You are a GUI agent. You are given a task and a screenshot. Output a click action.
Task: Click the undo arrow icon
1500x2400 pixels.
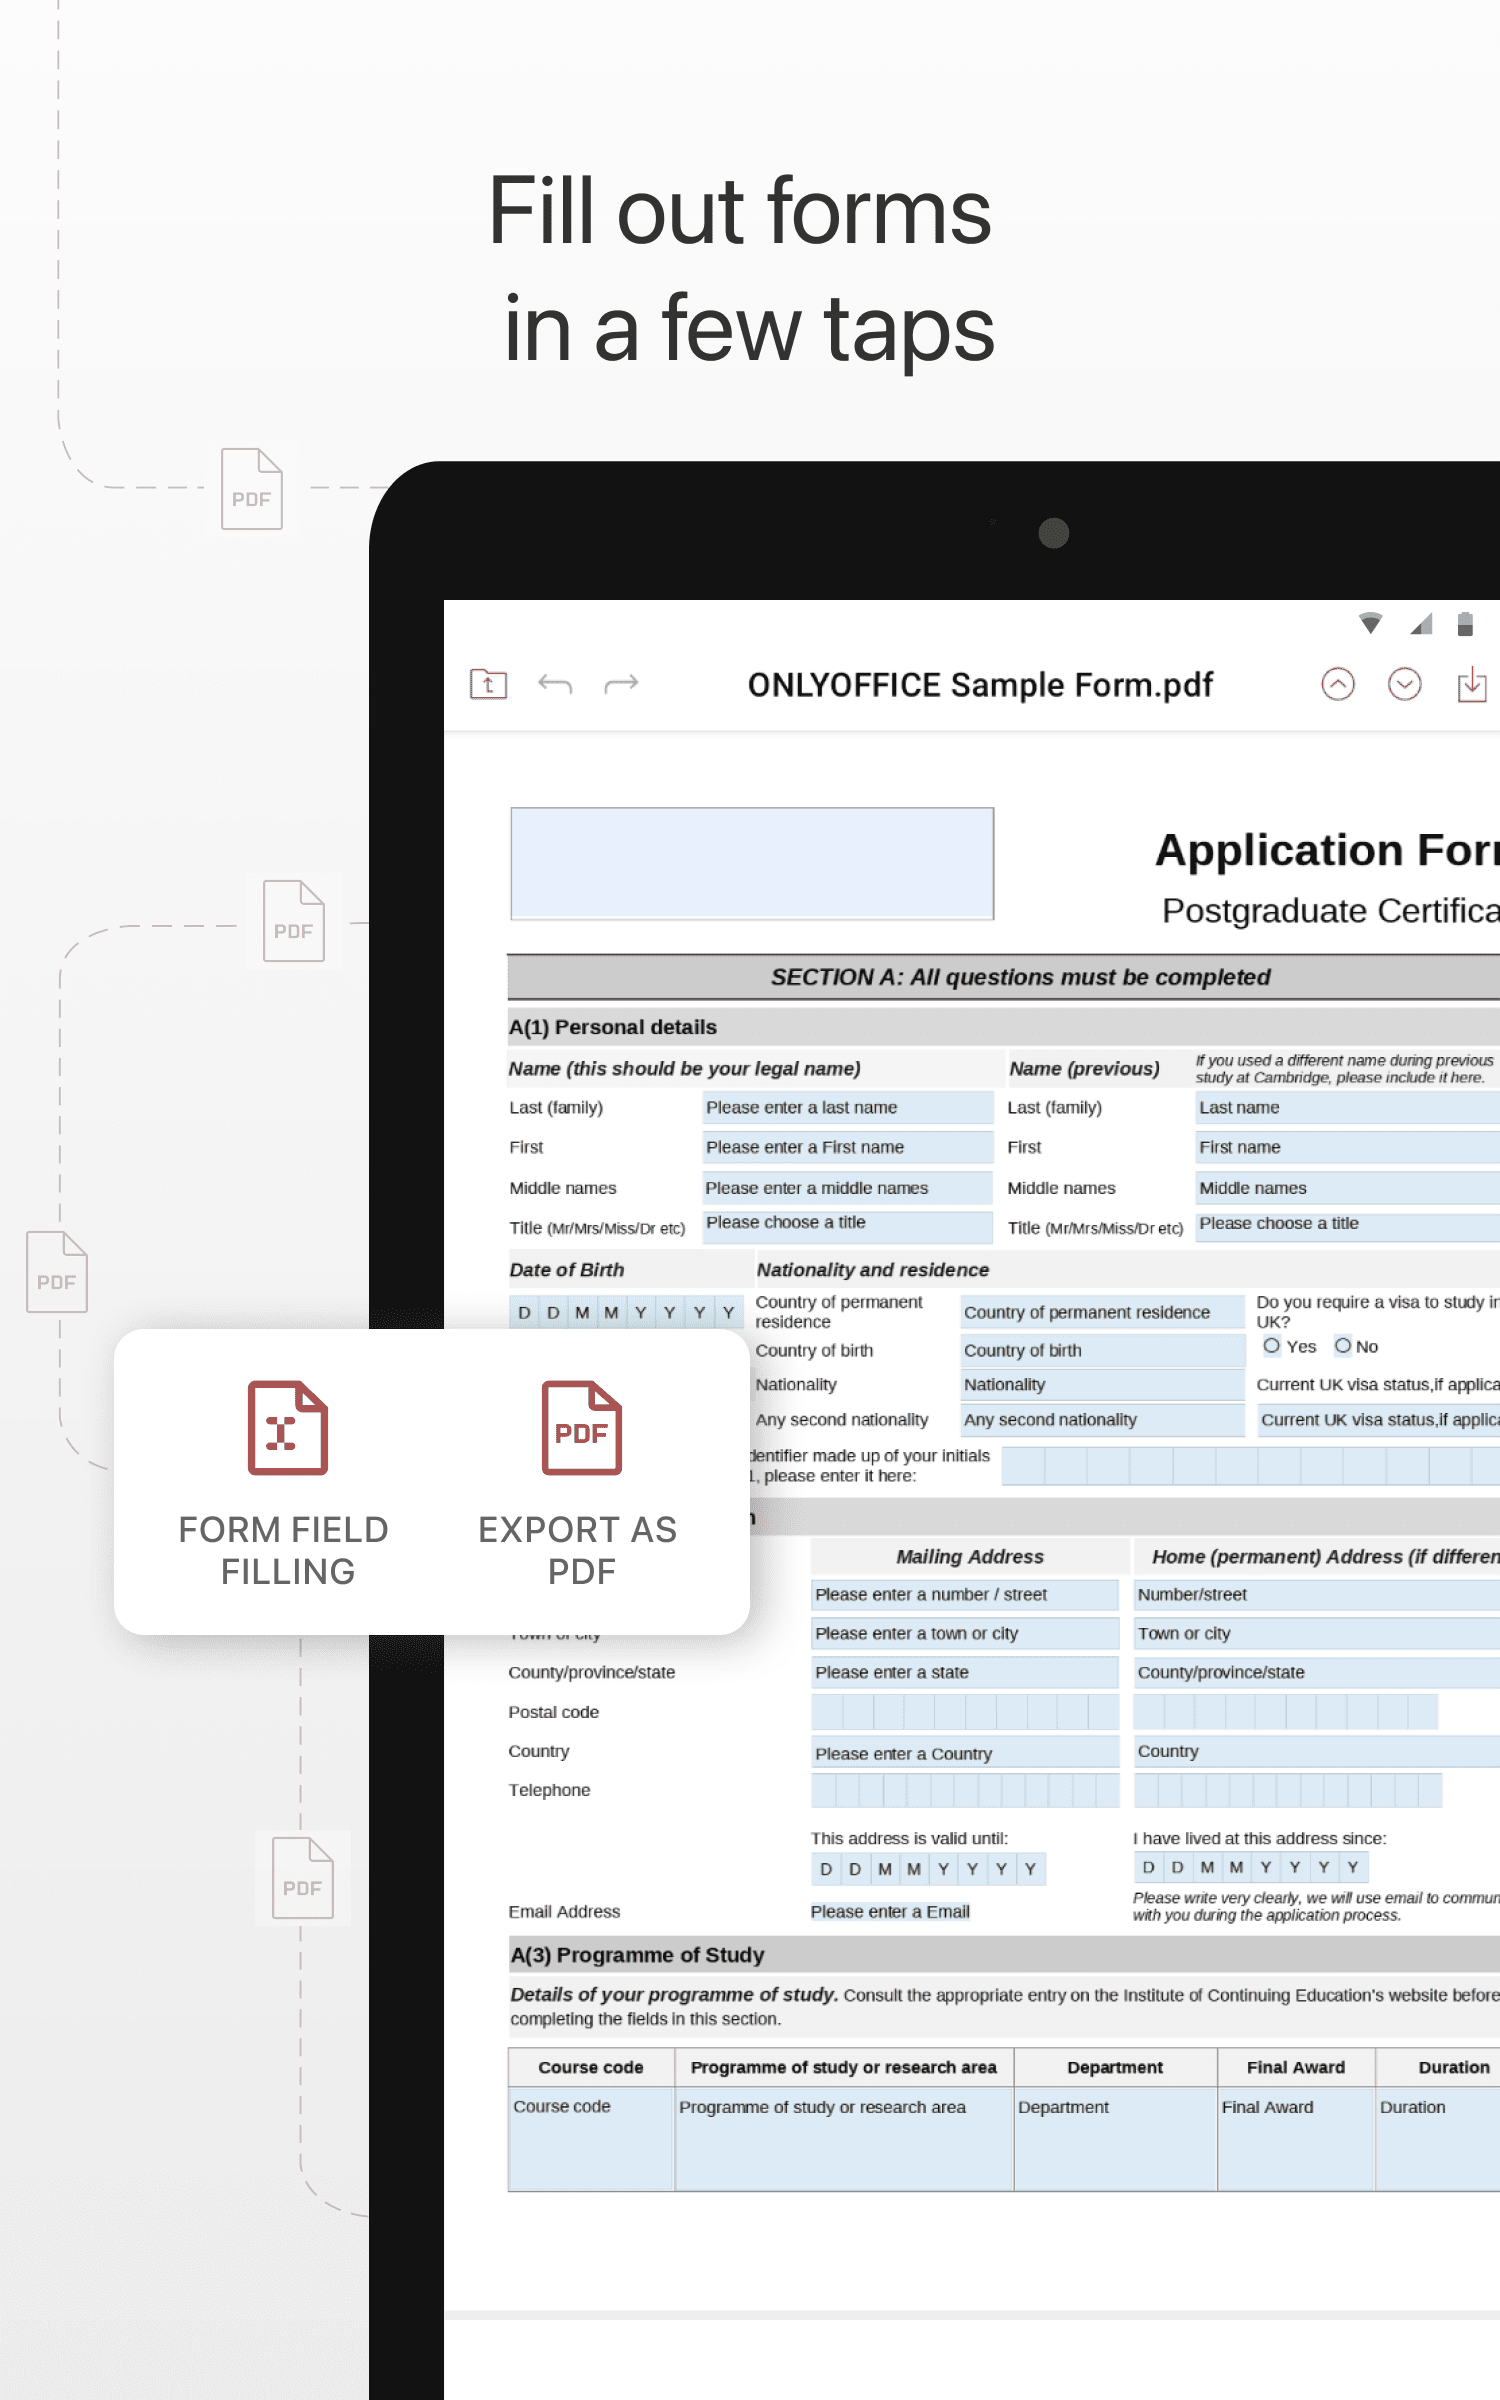(x=555, y=685)
